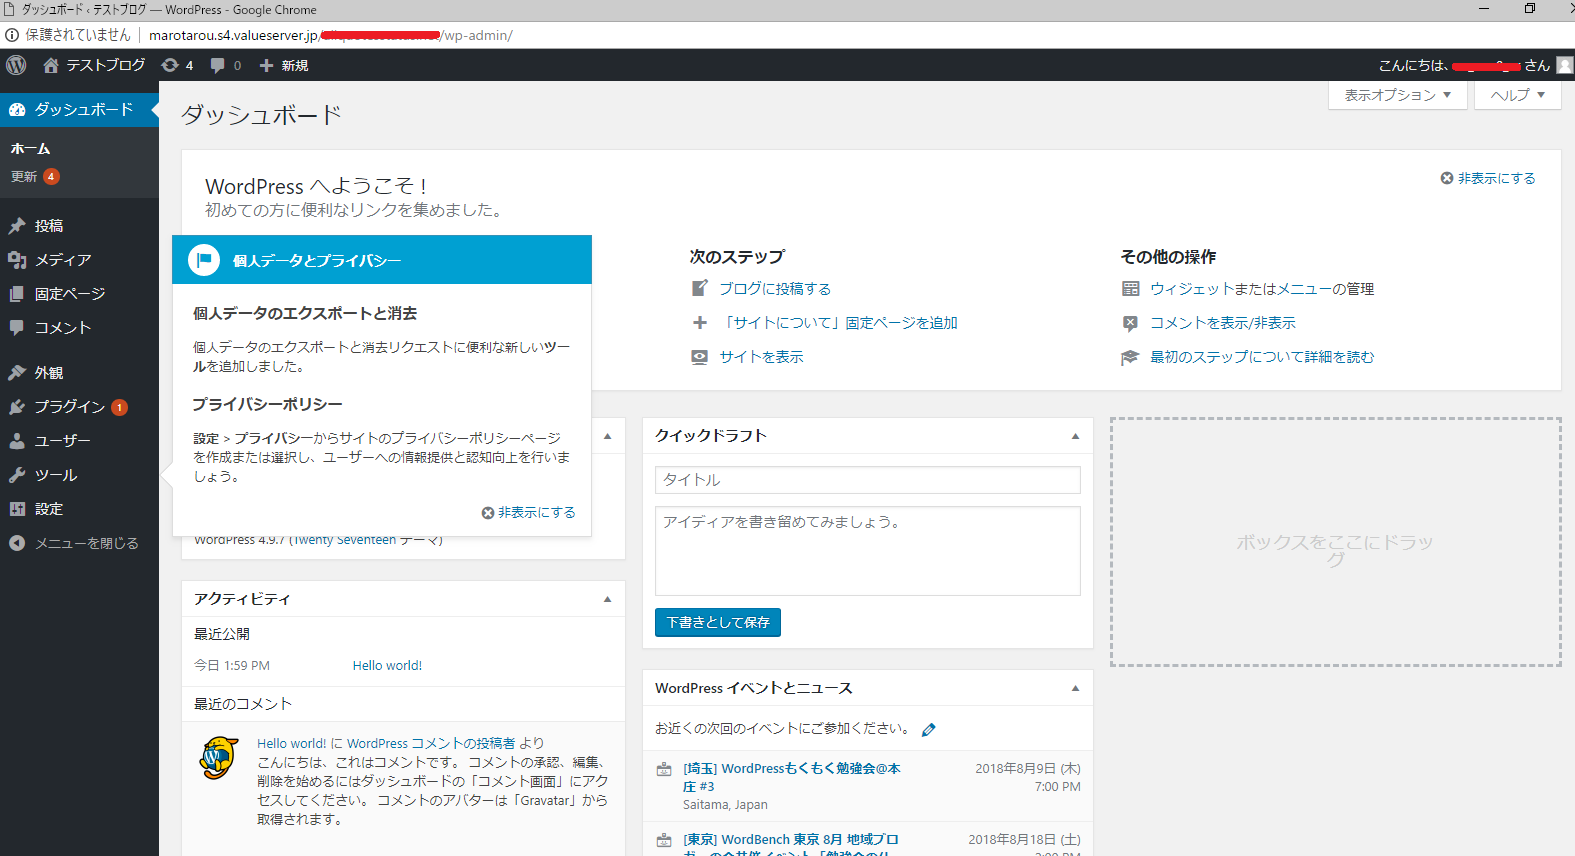Click 下書きとして保存 button

point(718,622)
